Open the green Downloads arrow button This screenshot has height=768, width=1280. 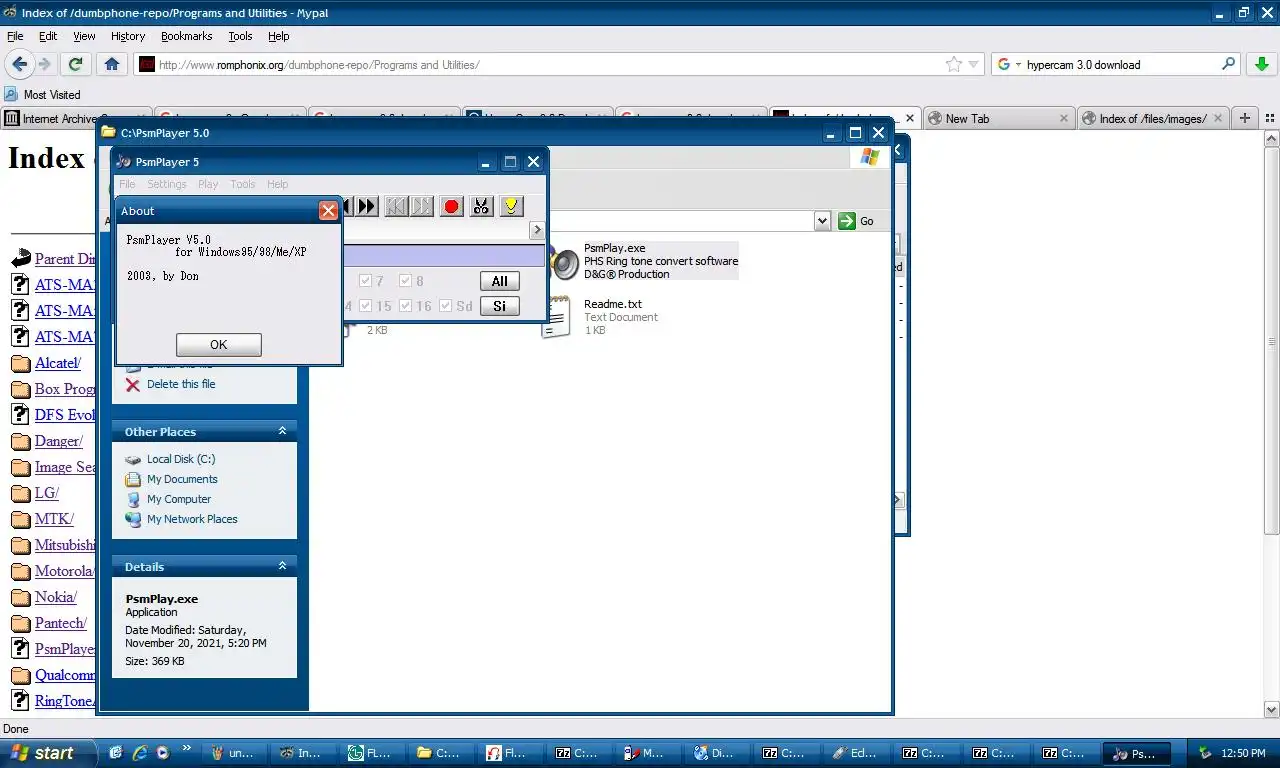coord(1261,64)
